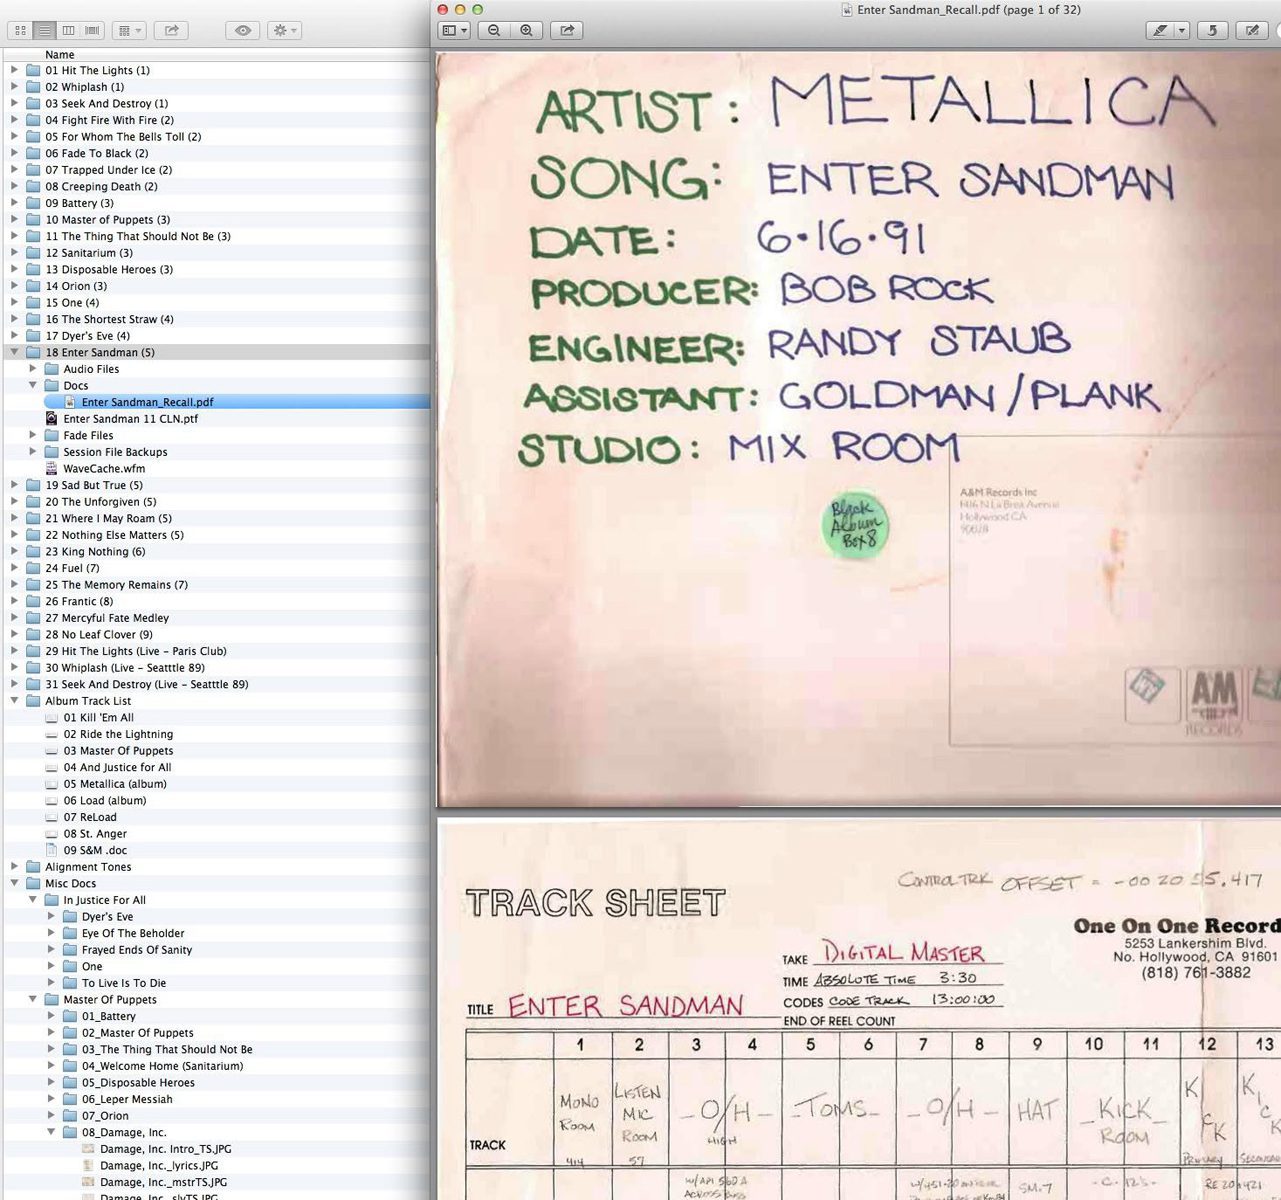Open the Finder arrange-by dropdown
This screenshot has width=1281, height=1200.
tap(128, 31)
